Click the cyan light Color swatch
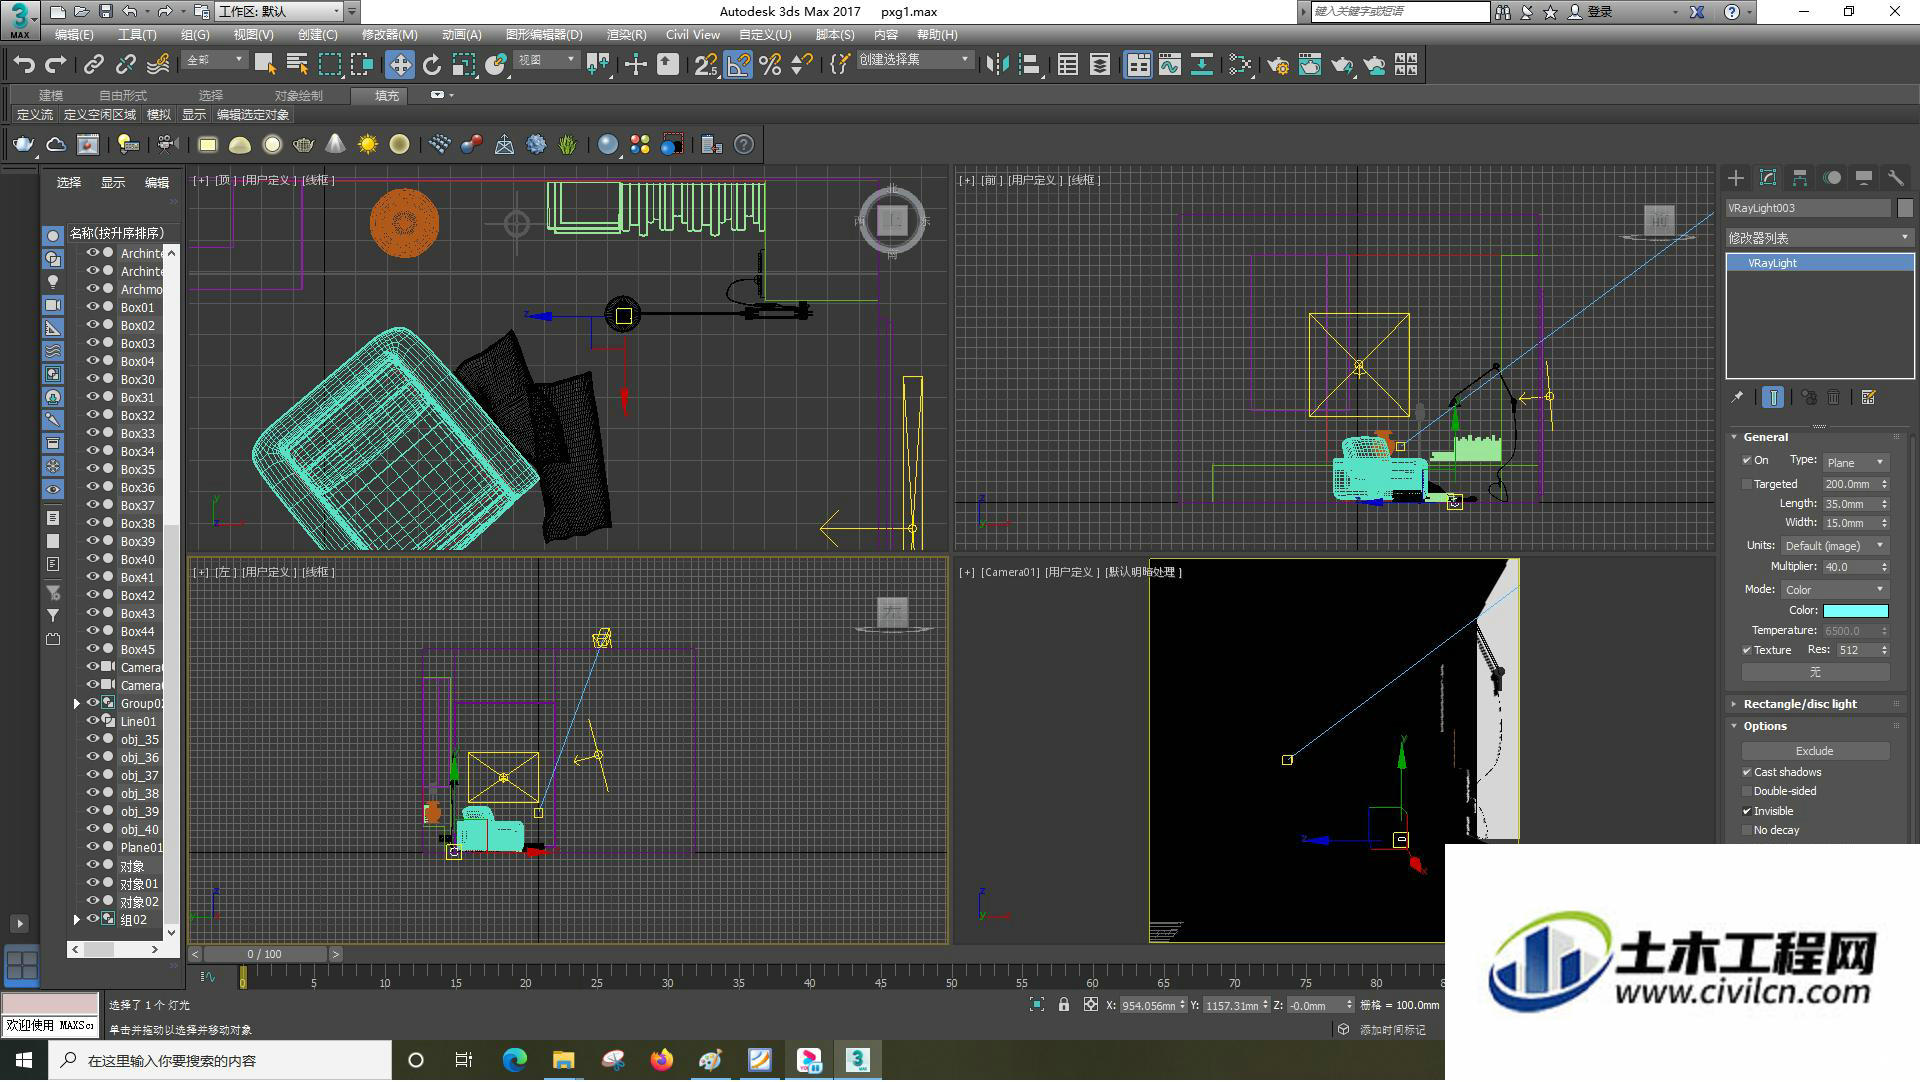This screenshot has width=1920, height=1082. pos(1856,611)
